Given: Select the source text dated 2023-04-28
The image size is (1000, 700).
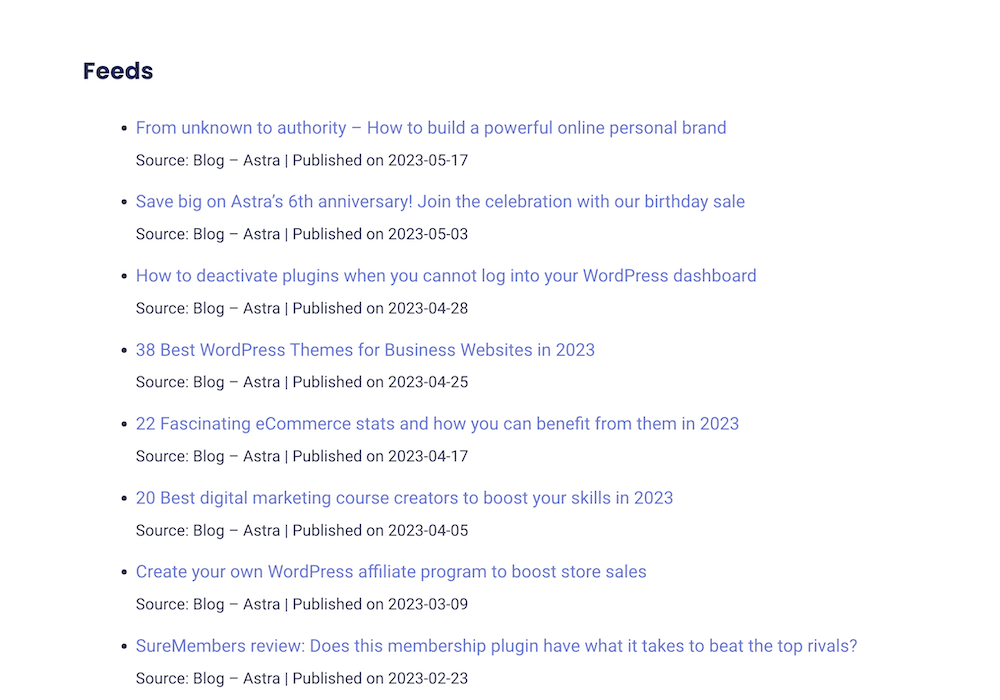Looking at the screenshot, I should [x=302, y=308].
